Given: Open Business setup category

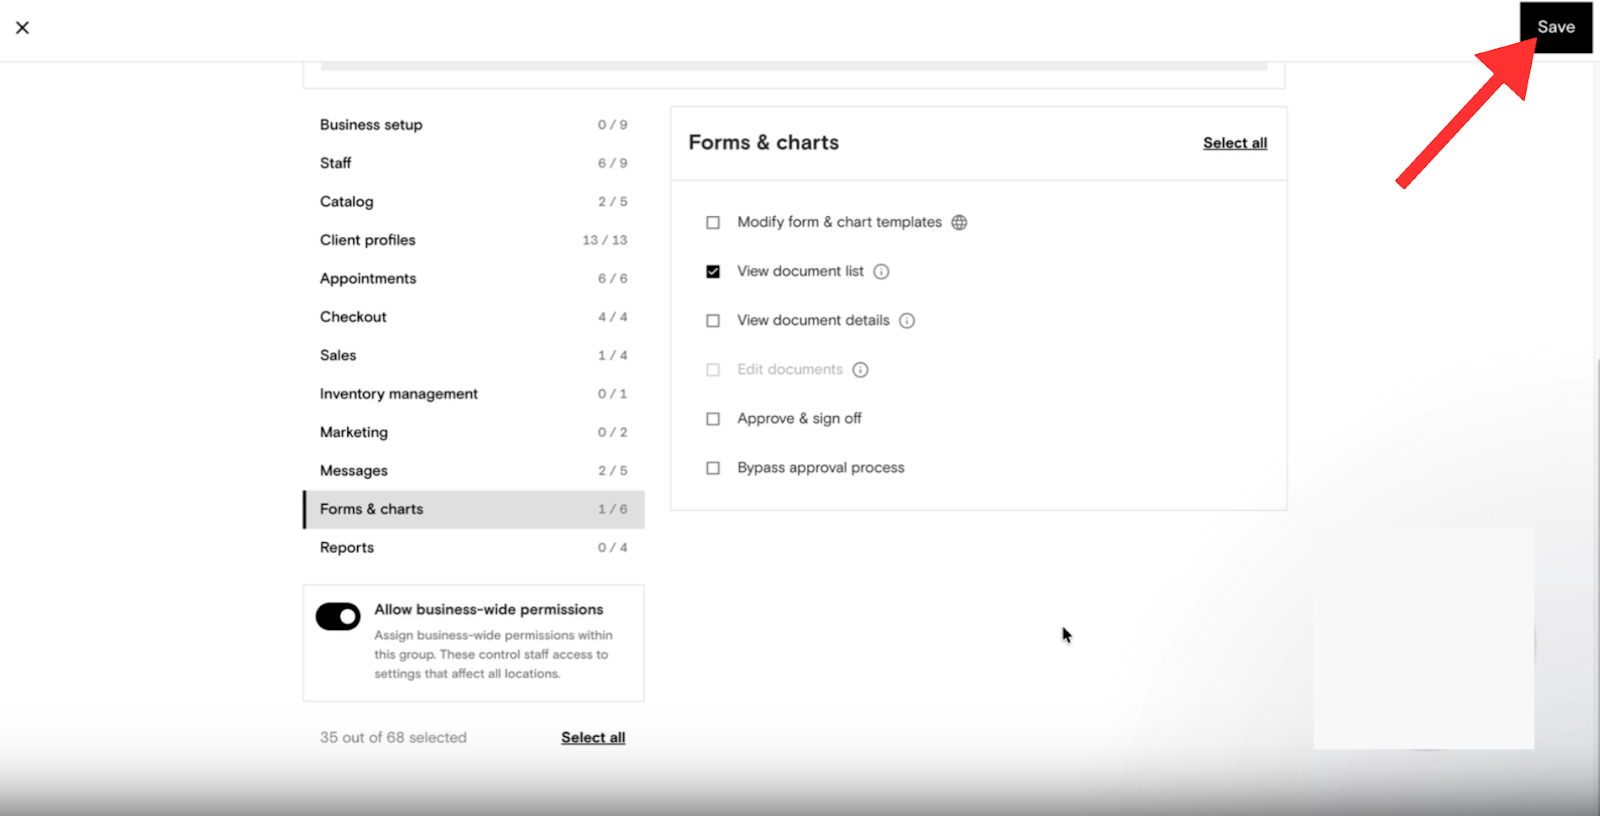Looking at the screenshot, I should pyautogui.click(x=474, y=125).
